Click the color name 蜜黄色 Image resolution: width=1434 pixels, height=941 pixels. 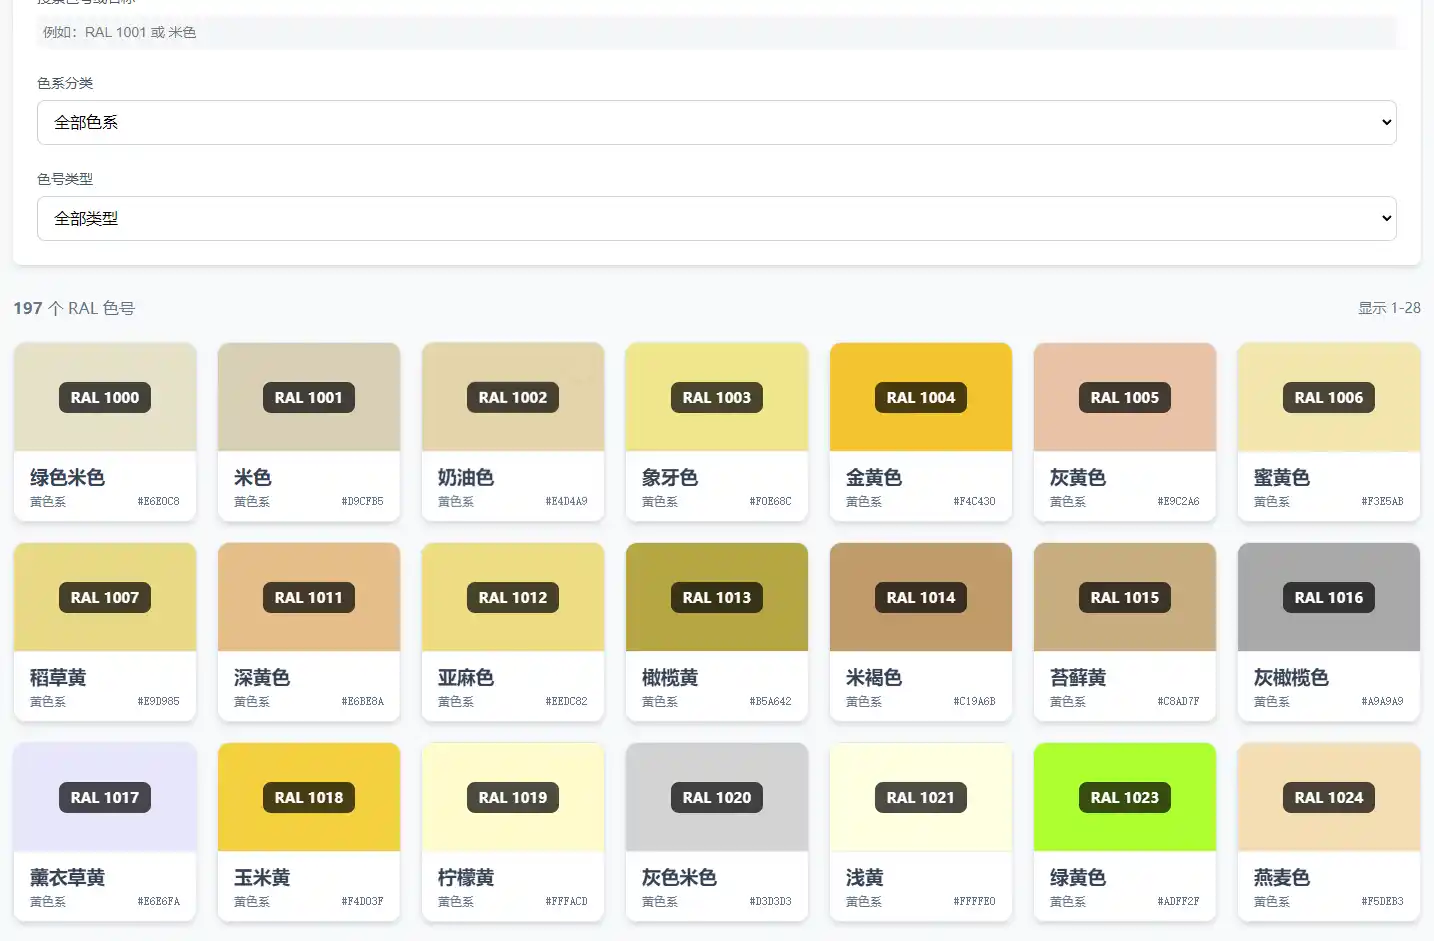click(x=1282, y=478)
